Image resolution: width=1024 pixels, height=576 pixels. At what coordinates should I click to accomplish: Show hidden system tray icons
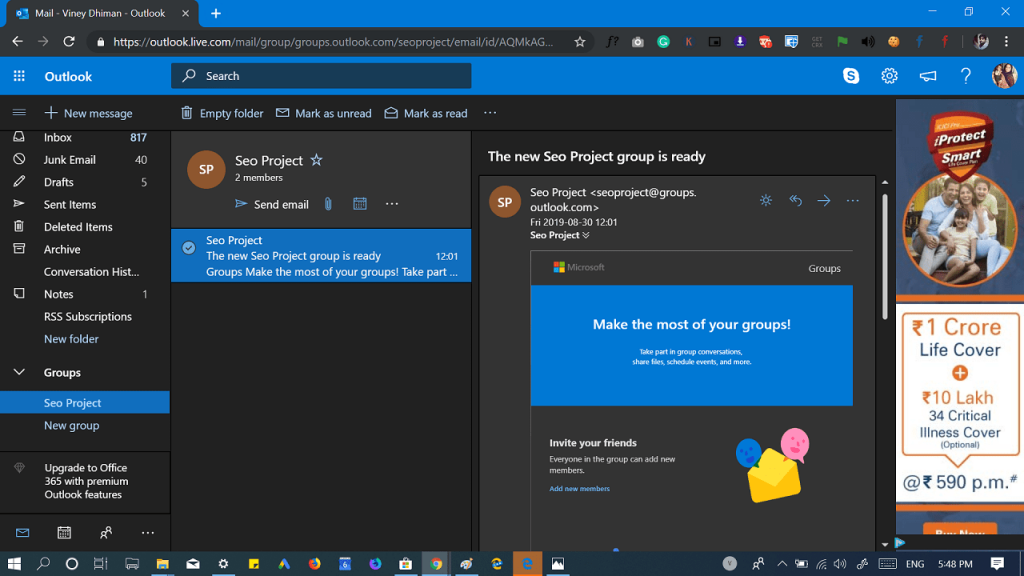pyautogui.click(x=781, y=564)
